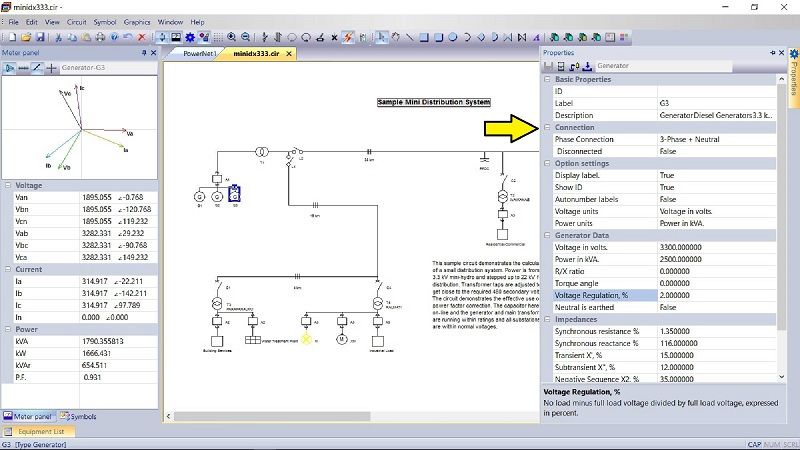800x450 pixels.
Task: Create a new circuit file
Action: coord(12,37)
